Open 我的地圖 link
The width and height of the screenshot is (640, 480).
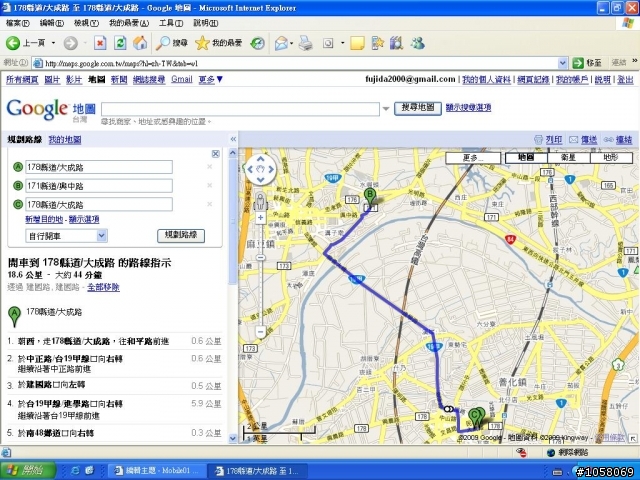[x=65, y=140]
